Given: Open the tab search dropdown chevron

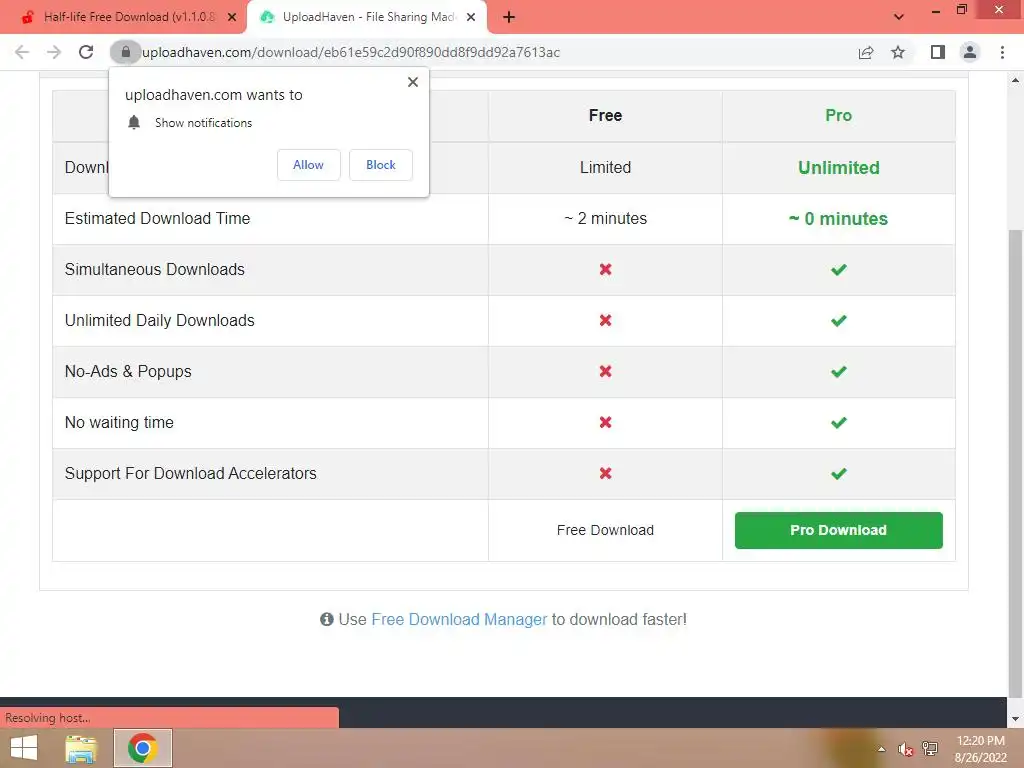Looking at the screenshot, I should point(899,17).
